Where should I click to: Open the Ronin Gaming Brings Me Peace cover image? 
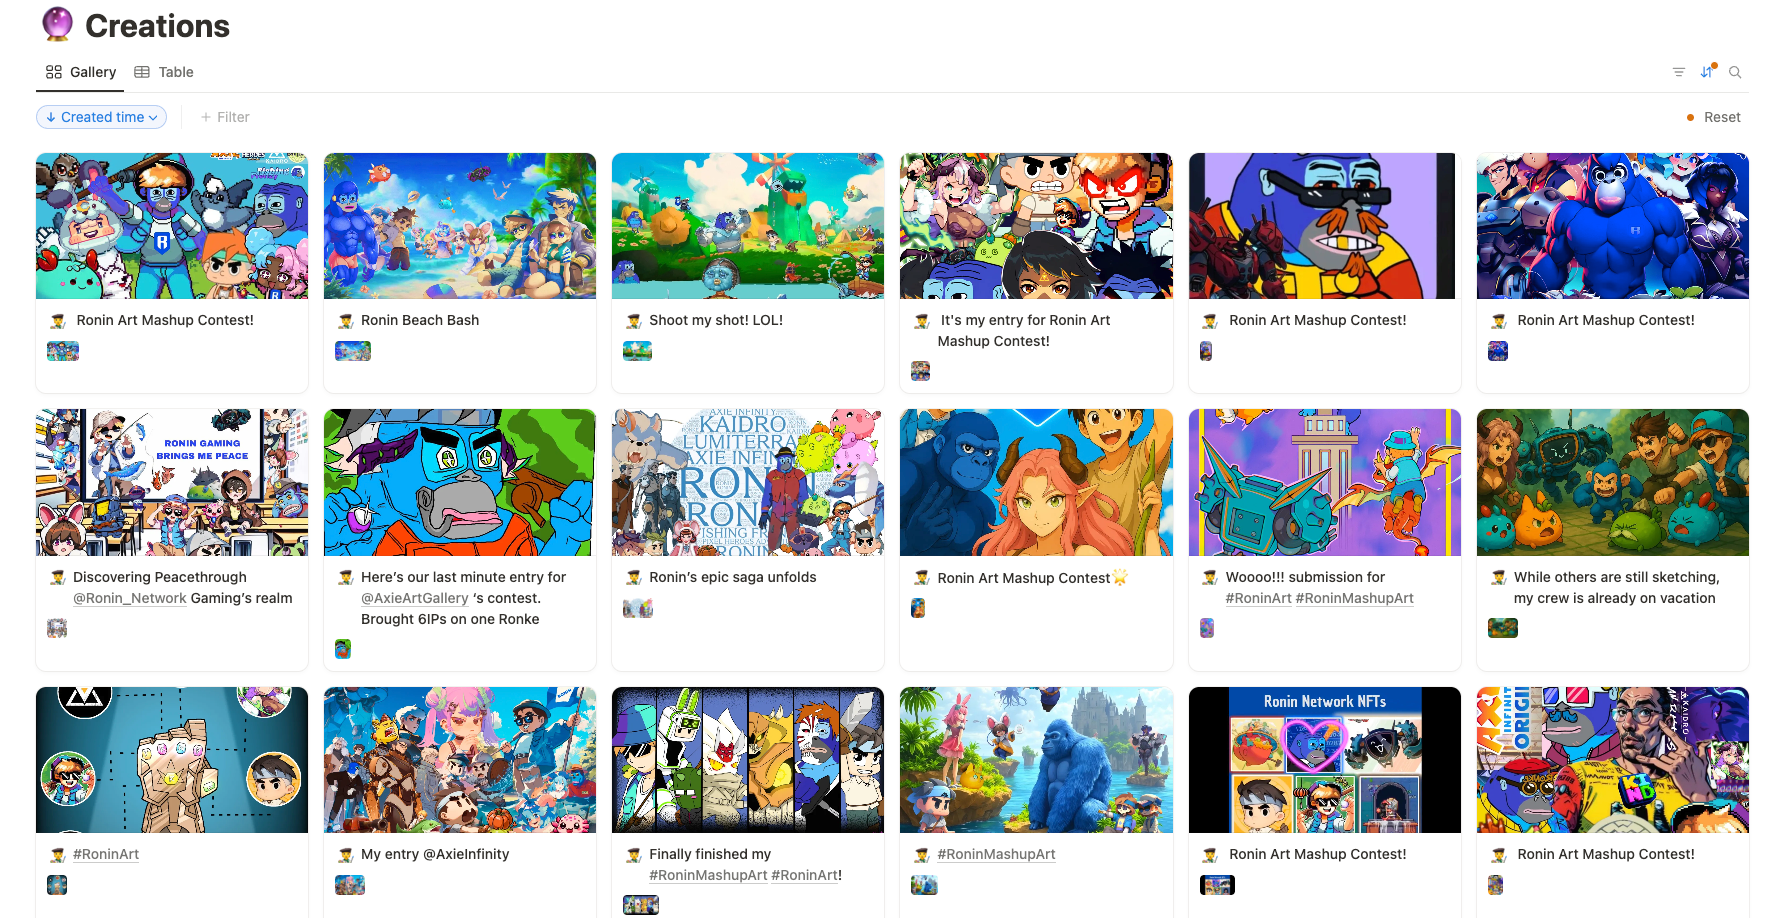[172, 482]
